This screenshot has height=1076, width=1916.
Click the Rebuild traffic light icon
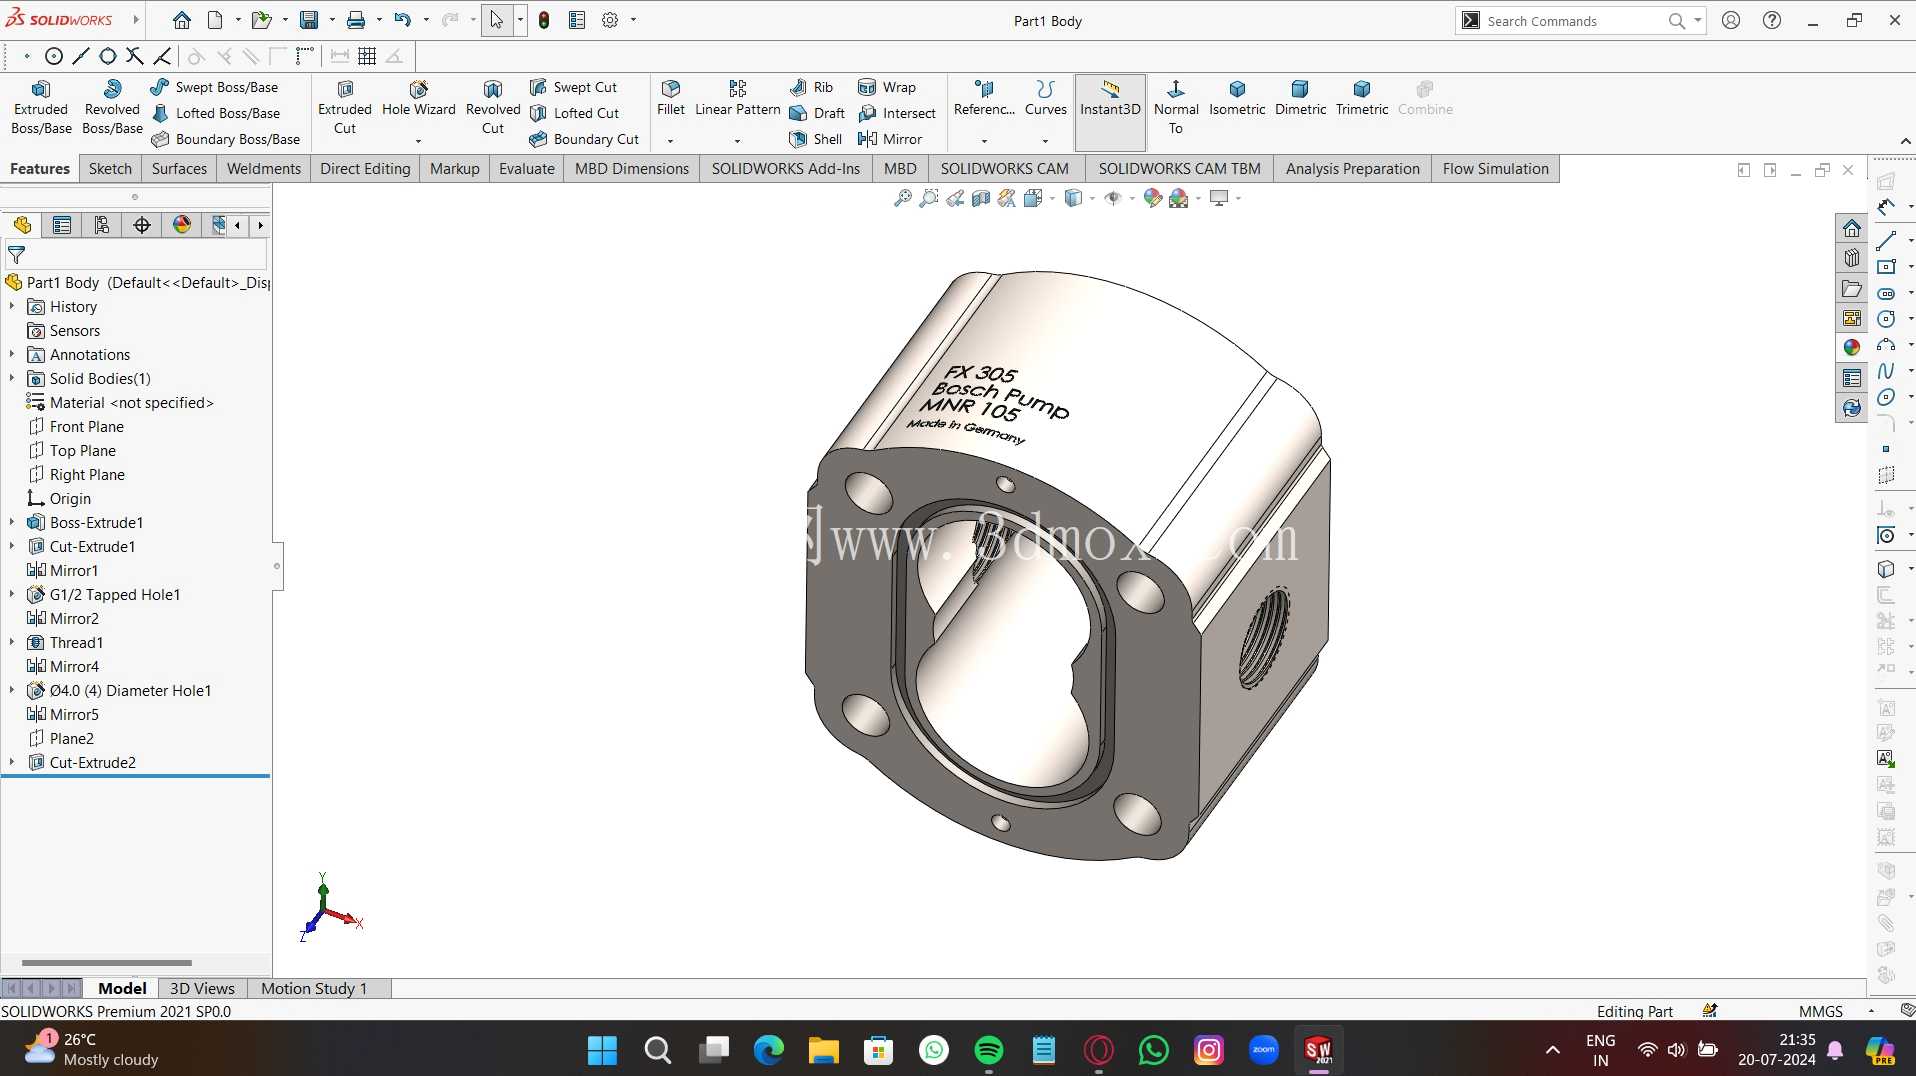point(544,20)
